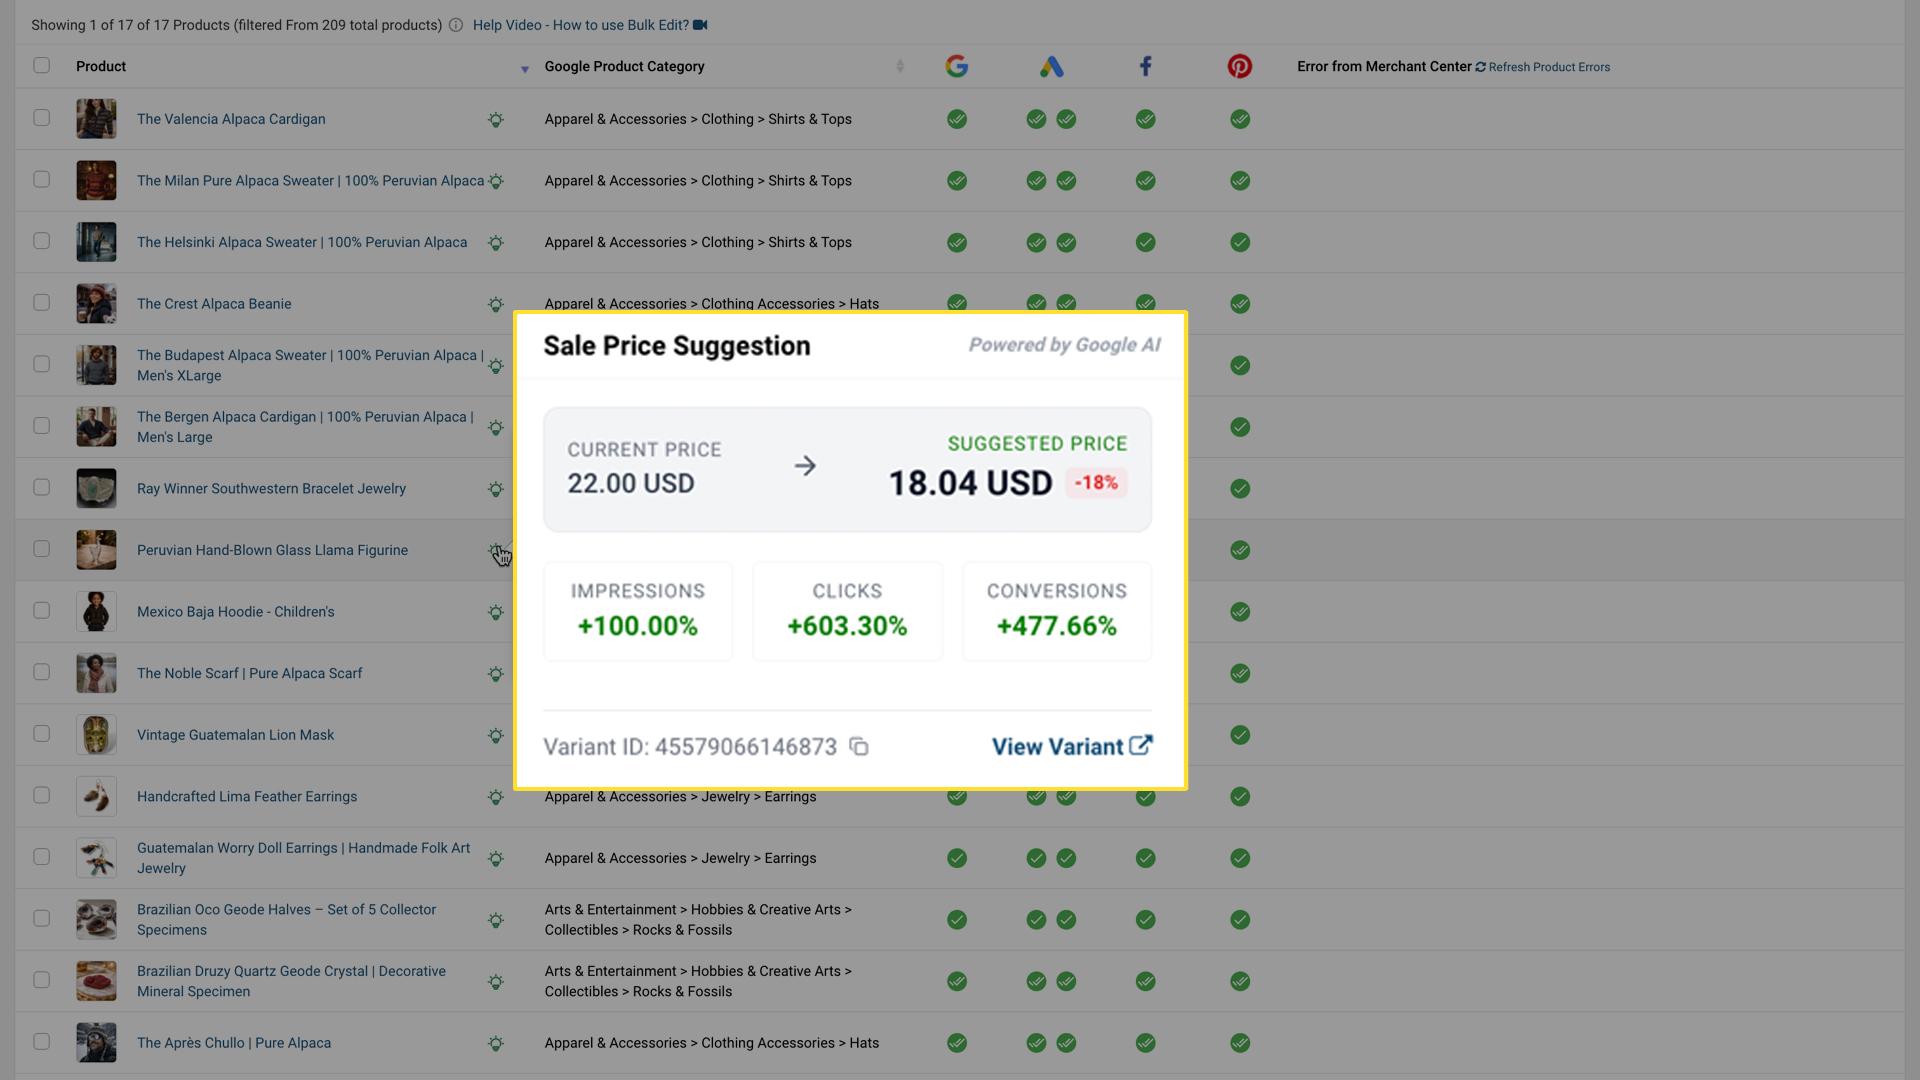The height and width of the screenshot is (1080, 1920).
Task: Click the info icon next to the products count
Action: [x=455, y=25]
